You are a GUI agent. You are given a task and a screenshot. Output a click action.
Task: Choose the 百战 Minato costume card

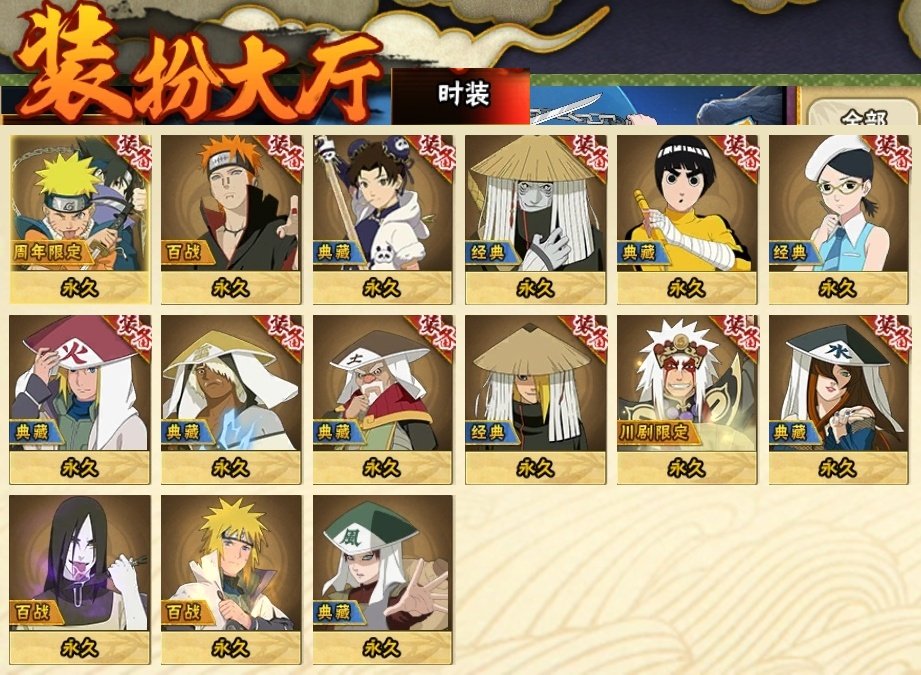(231, 580)
